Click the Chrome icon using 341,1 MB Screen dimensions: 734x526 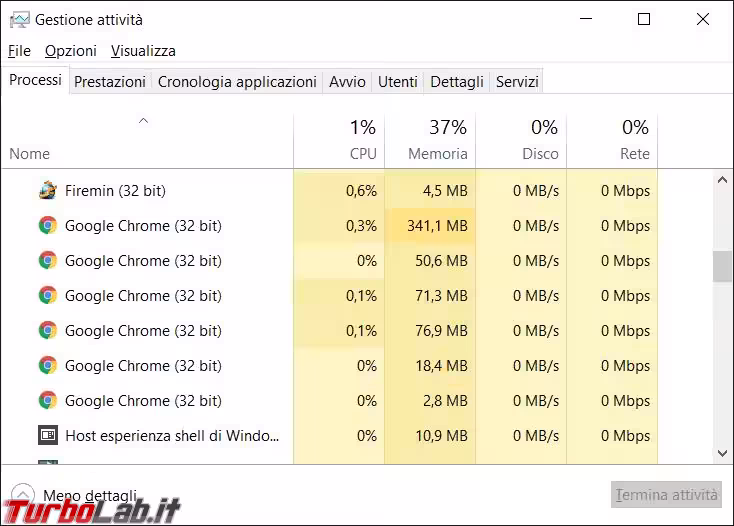(x=47, y=226)
